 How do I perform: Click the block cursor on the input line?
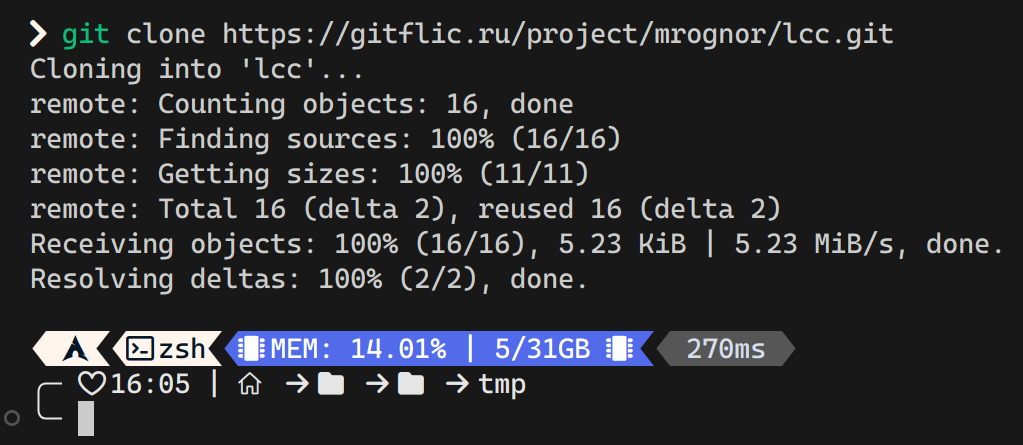pyautogui.click(x=86, y=418)
